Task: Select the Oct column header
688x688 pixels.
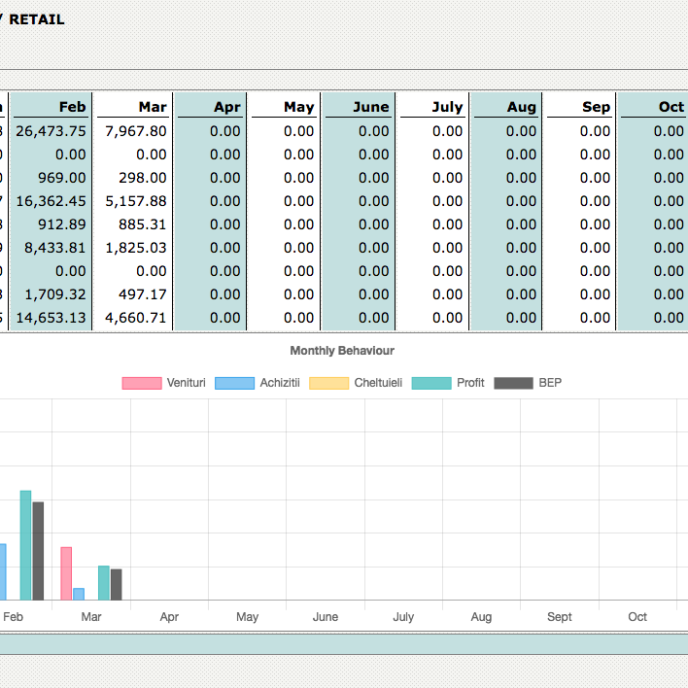Action: (670, 107)
